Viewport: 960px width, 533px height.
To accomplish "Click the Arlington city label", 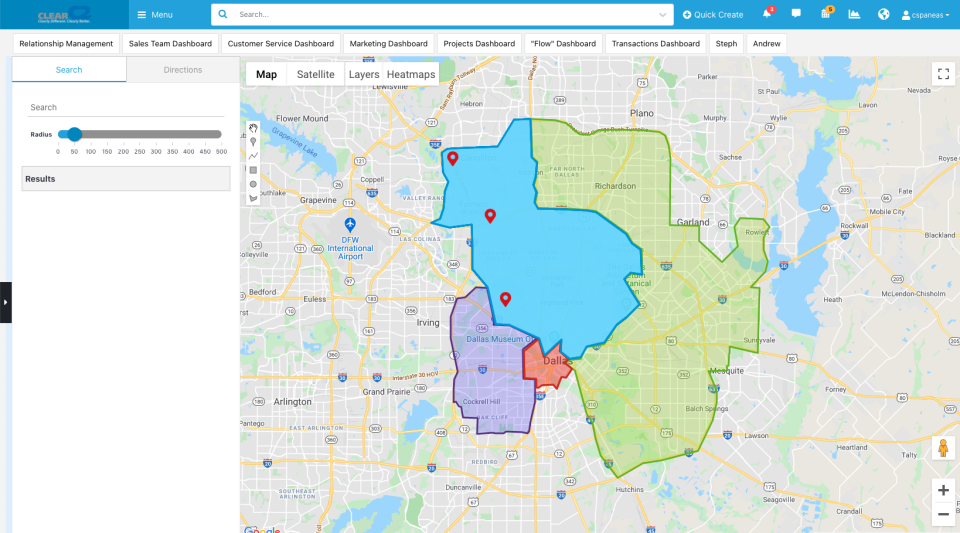I will (x=292, y=402).
